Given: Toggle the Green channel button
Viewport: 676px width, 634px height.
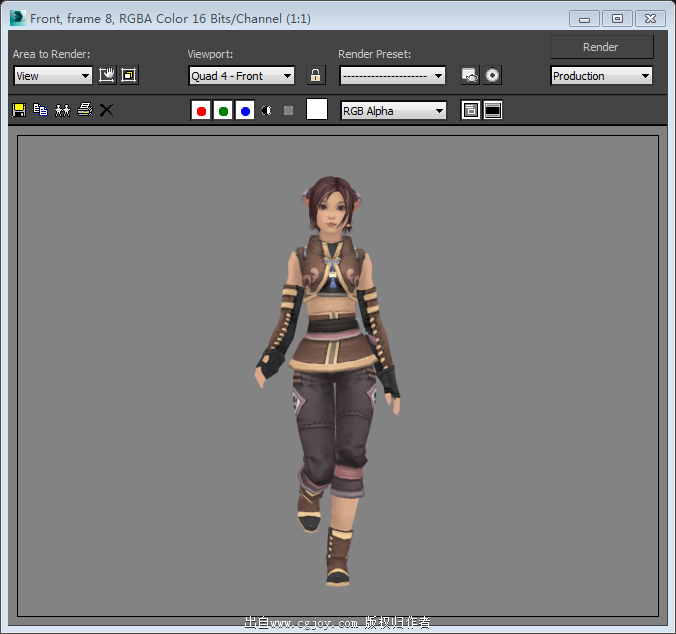Looking at the screenshot, I should [x=223, y=111].
